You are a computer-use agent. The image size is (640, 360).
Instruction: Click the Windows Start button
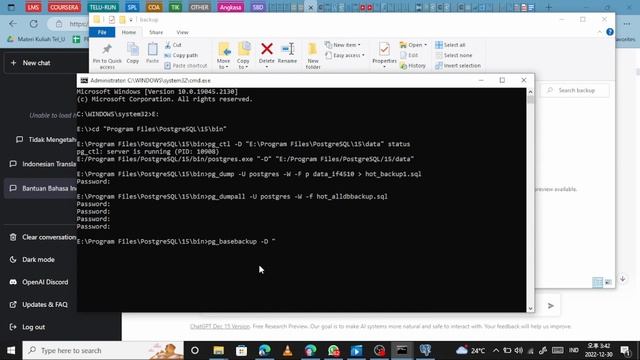coord(11,350)
